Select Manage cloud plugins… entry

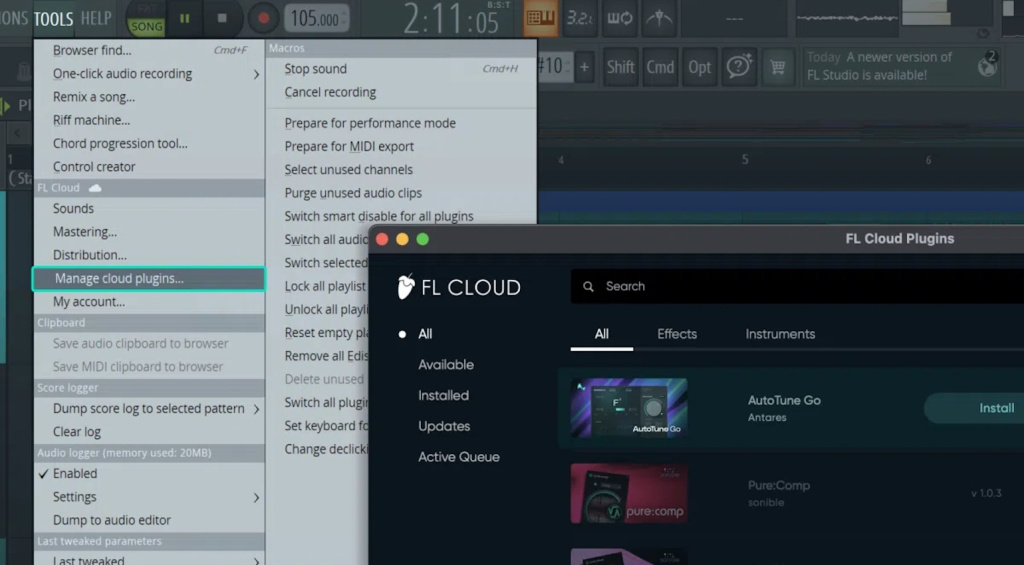pos(149,279)
